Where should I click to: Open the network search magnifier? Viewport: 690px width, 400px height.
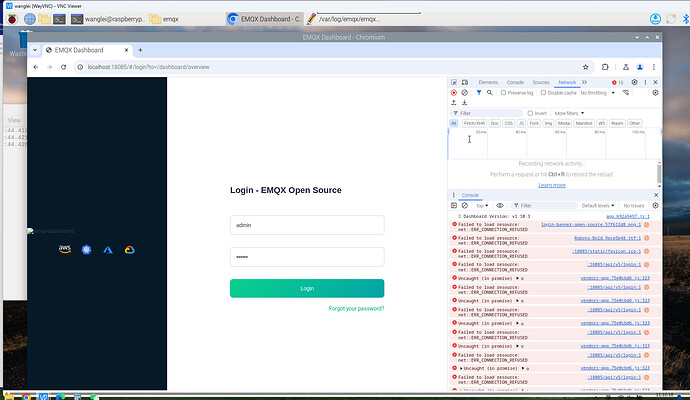point(489,92)
